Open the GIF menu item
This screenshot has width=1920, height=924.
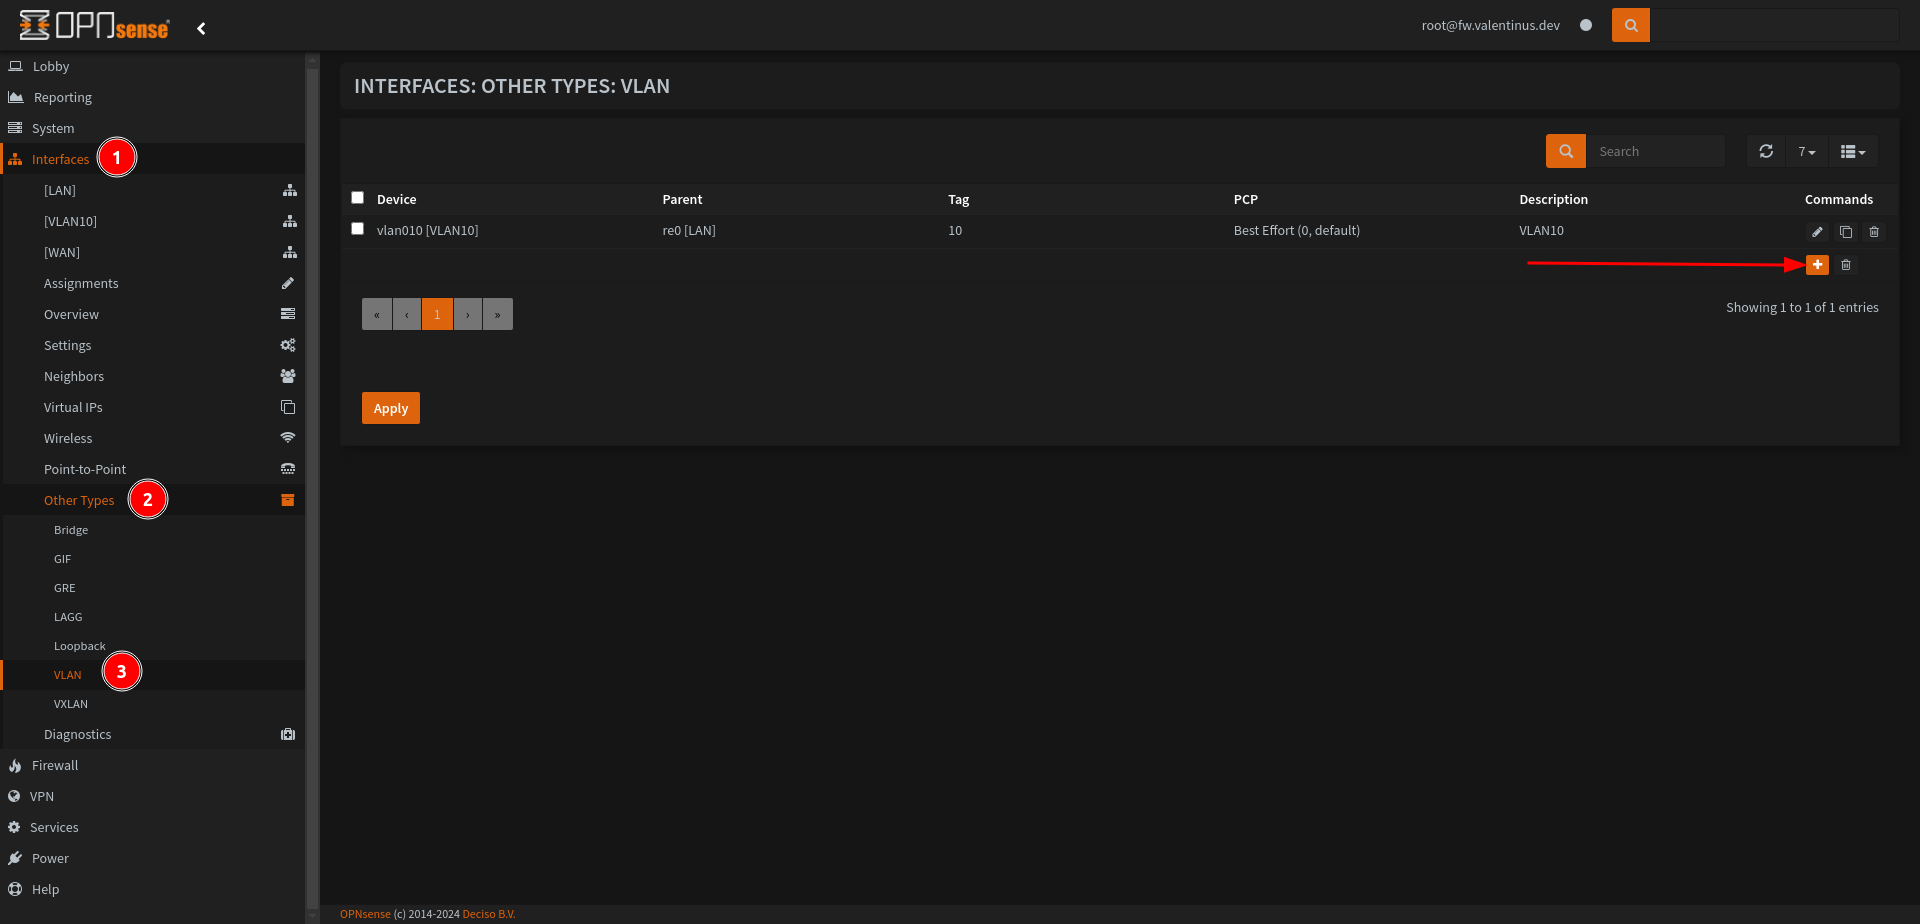tap(62, 559)
